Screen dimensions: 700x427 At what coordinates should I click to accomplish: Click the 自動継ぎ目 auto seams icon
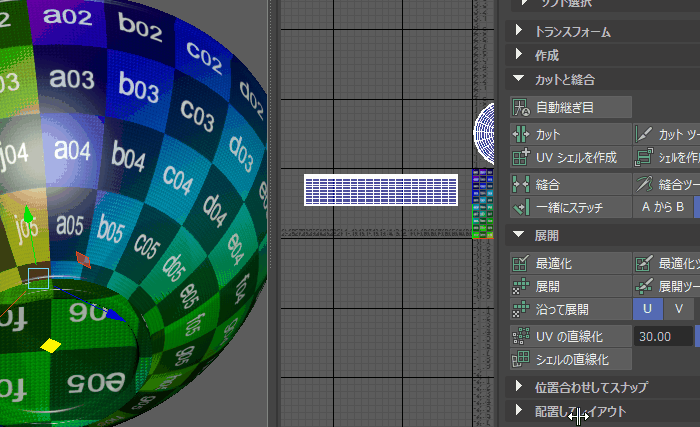tap(521, 107)
